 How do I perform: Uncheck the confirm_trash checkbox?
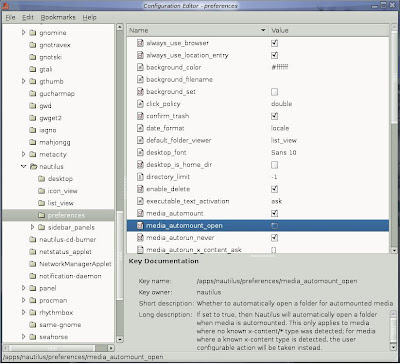[x=274, y=116]
